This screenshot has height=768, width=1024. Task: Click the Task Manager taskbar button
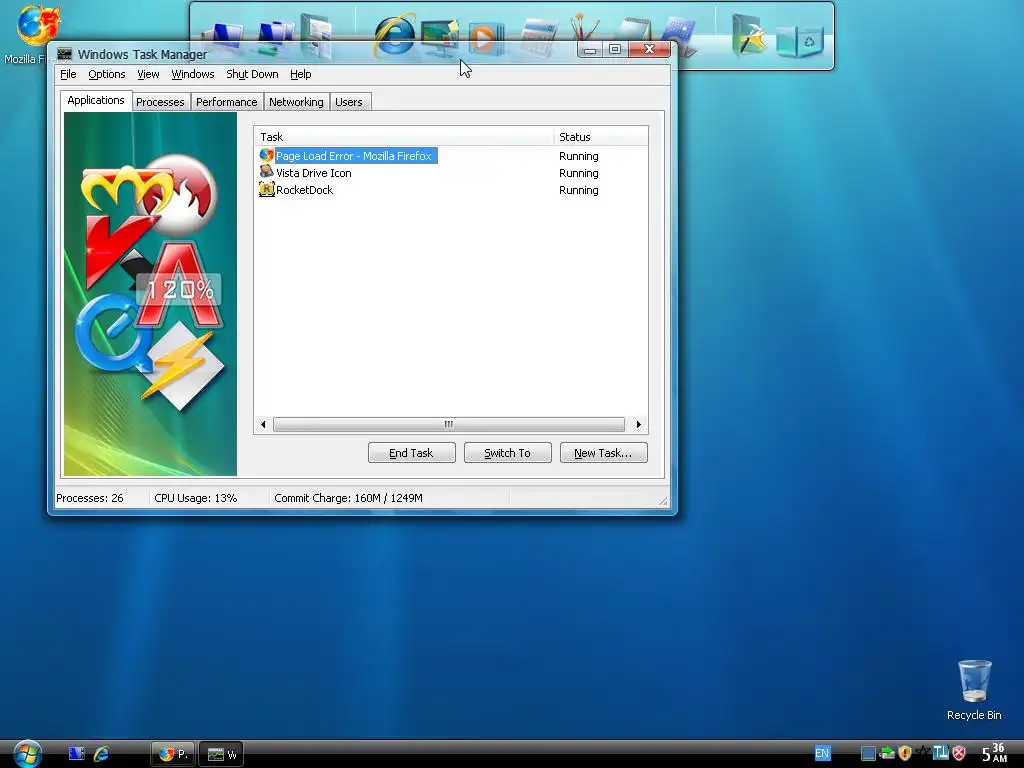pos(221,754)
